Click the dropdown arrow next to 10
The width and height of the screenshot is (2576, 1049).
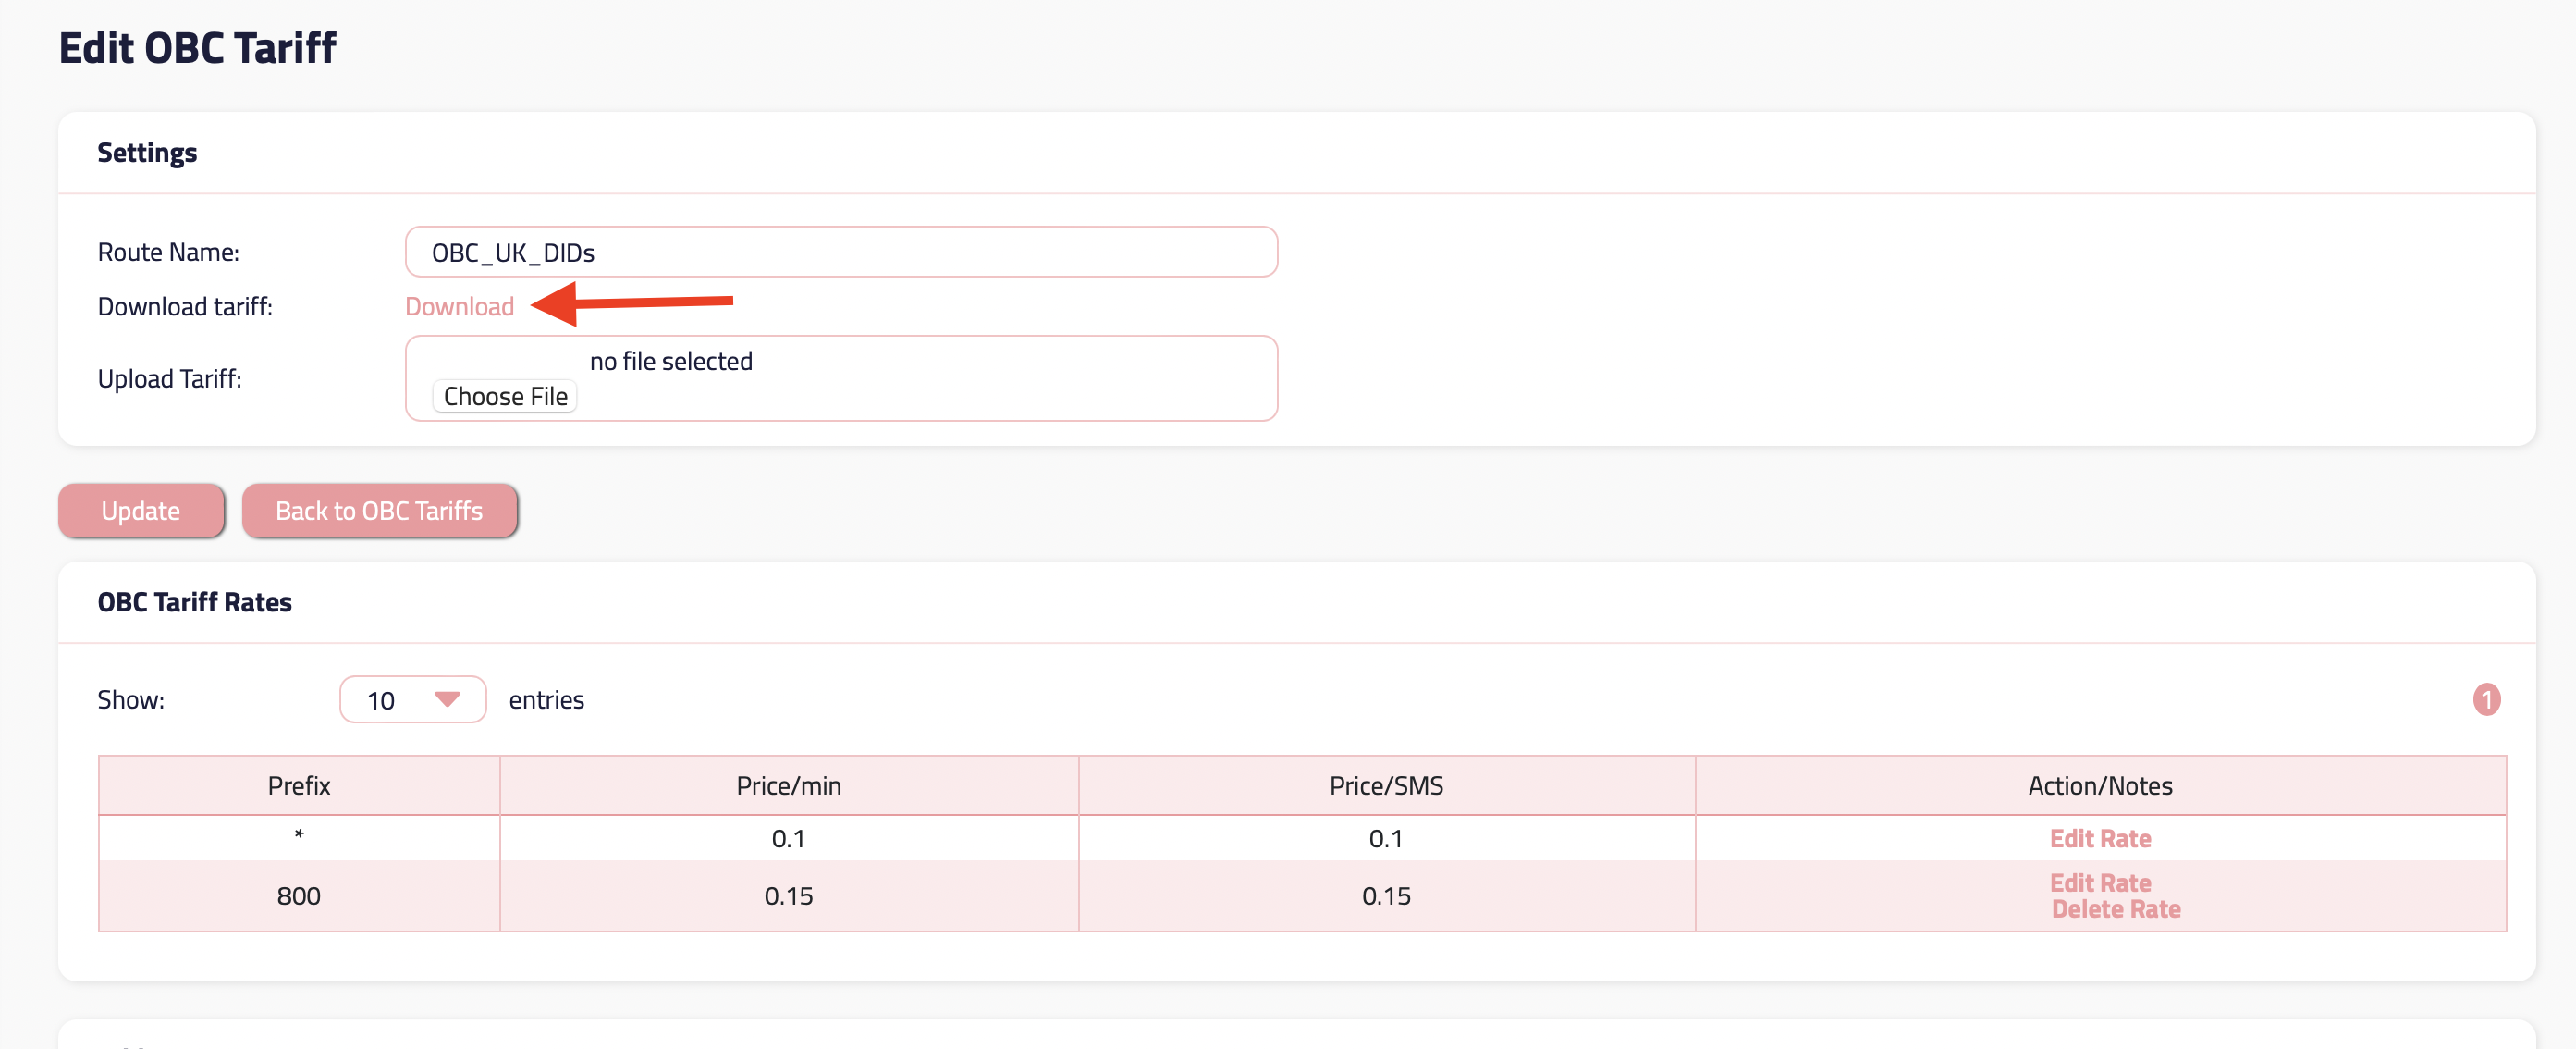pyautogui.click(x=447, y=699)
